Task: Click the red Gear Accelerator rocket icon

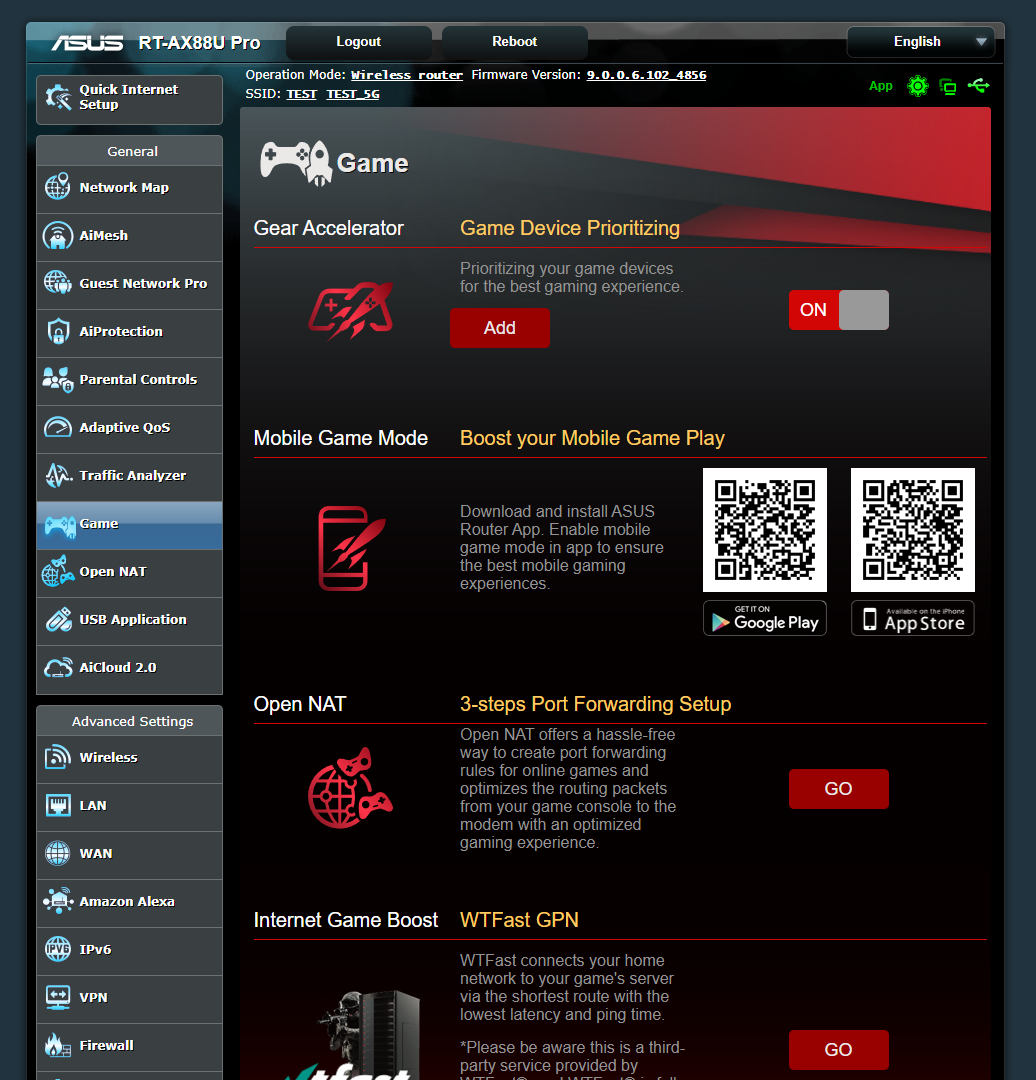Action: (351, 310)
